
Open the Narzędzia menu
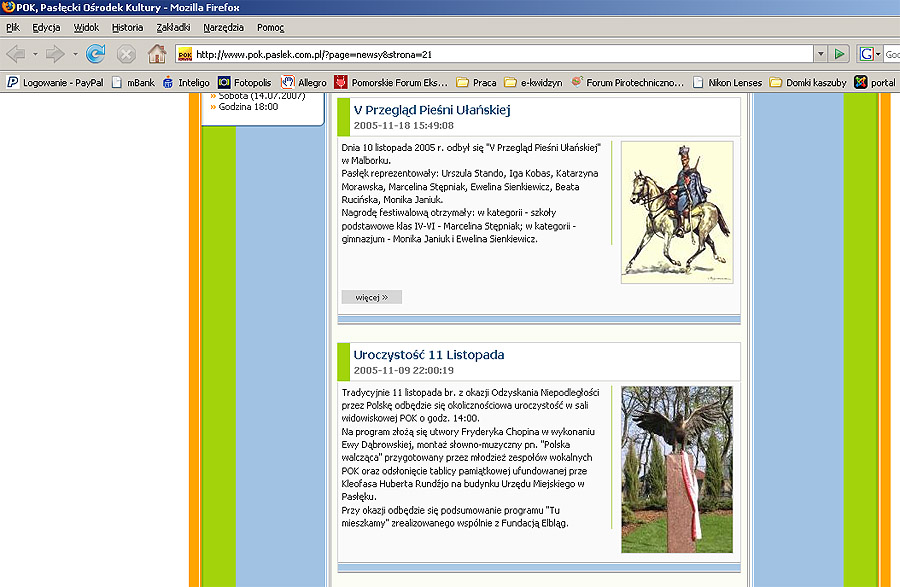(223, 27)
